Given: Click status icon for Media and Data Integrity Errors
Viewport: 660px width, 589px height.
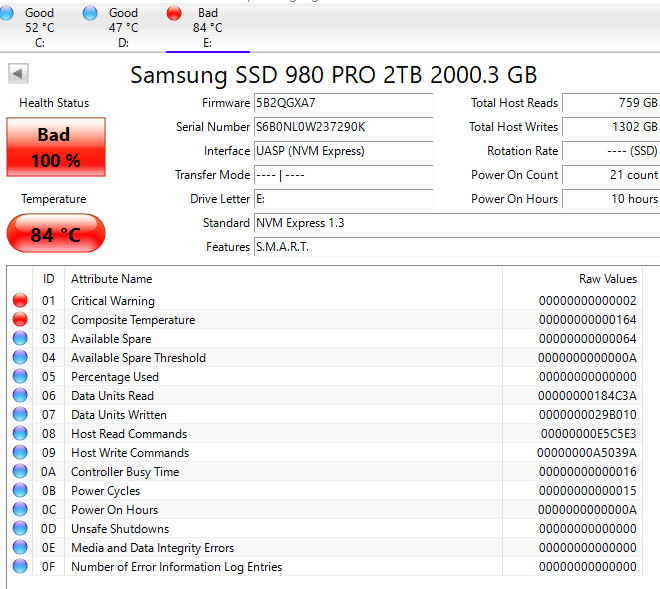Looking at the screenshot, I should pos(20,547).
